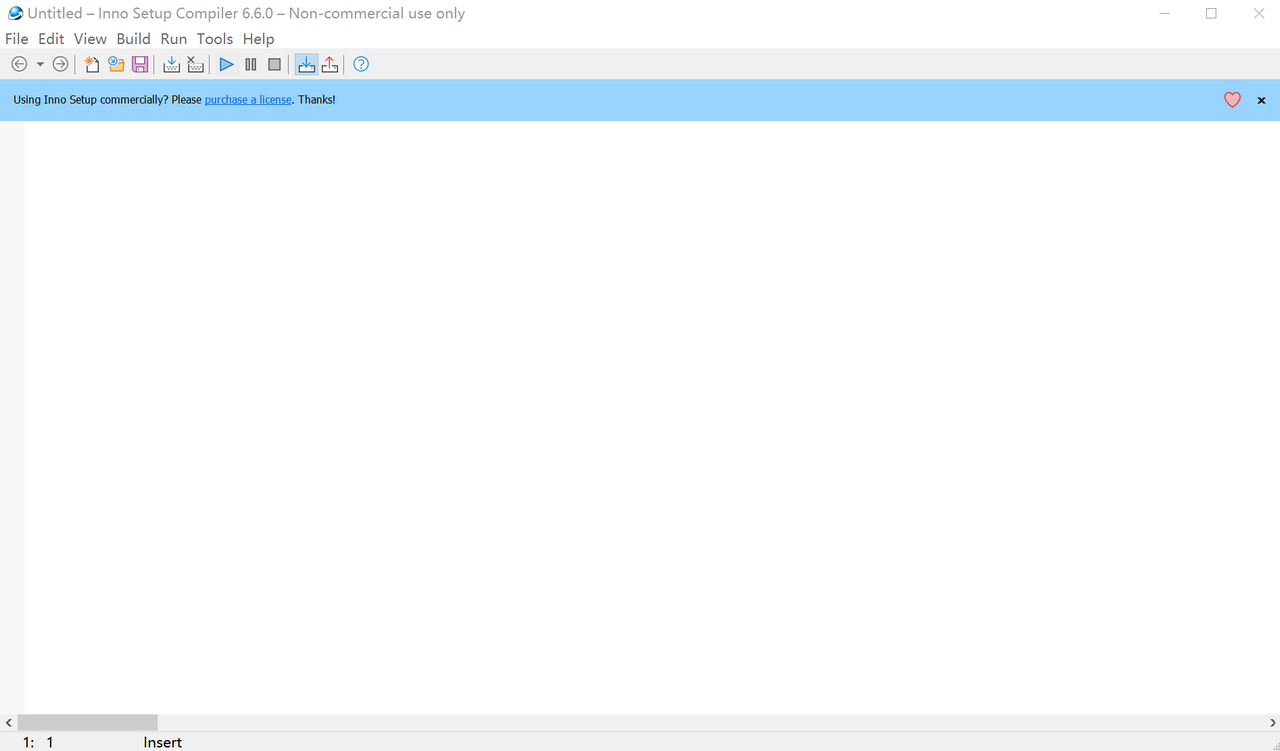1280x751 pixels.
Task: Follow the purchase a license link
Action: coord(248,99)
